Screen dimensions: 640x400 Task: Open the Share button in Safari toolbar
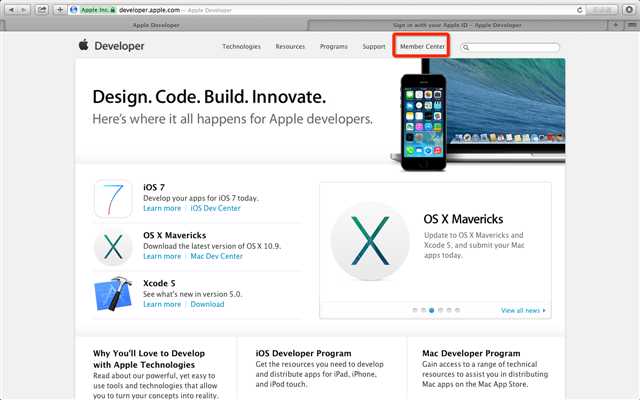(x=42, y=9)
